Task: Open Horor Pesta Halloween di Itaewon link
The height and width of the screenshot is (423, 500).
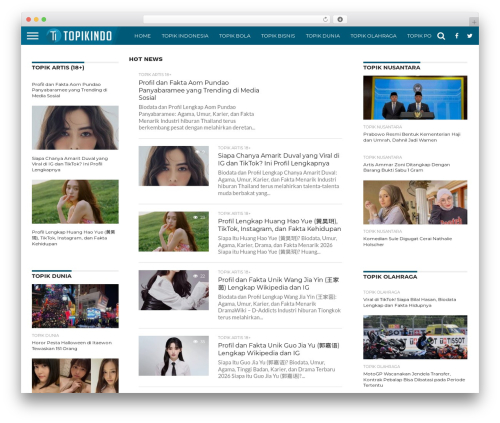Action: pos(72,345)
